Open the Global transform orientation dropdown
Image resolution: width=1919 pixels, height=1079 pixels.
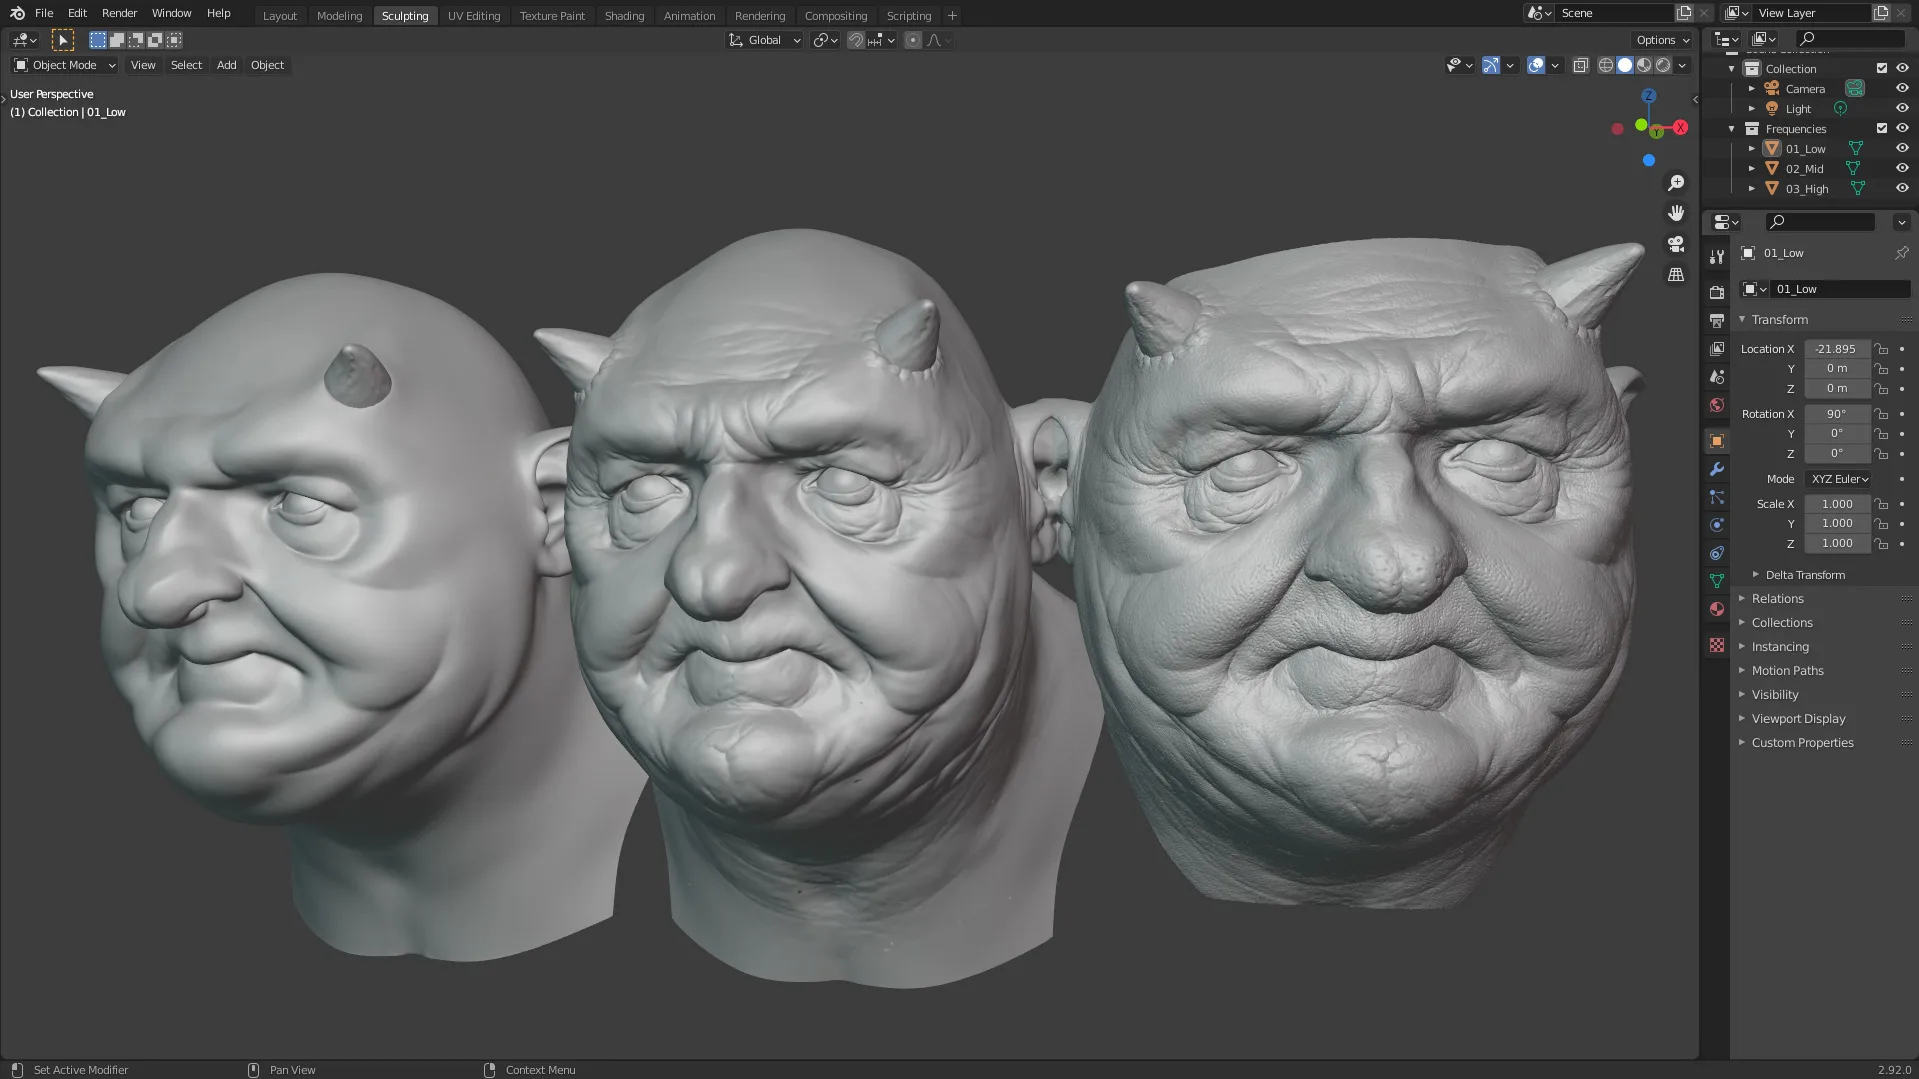(765, 40)
